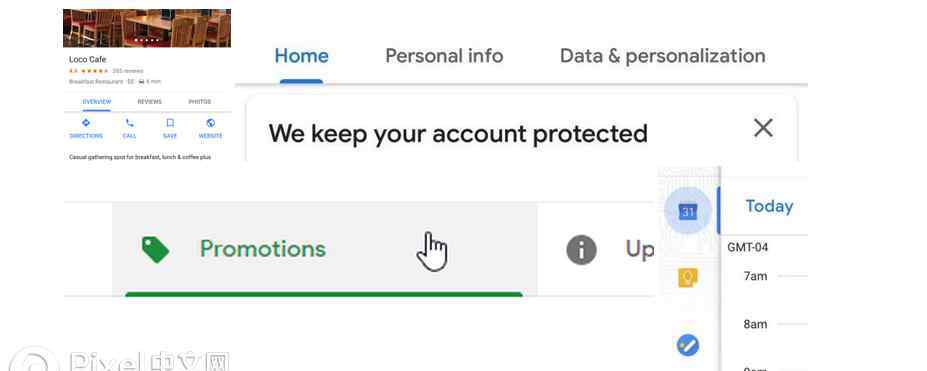Viewport: 927px width, 371px height.
Task: Open Google Tasks checkmark icon
Action: (688, 344)
